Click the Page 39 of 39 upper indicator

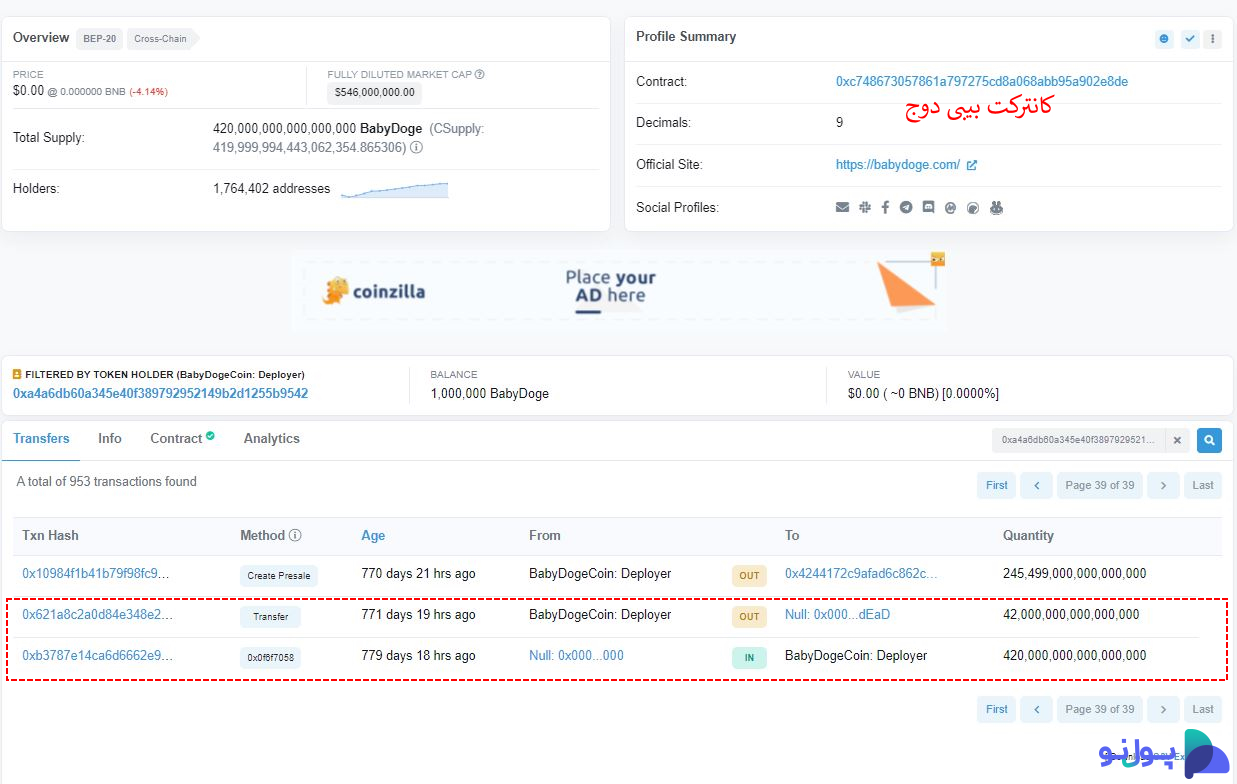1100,485
